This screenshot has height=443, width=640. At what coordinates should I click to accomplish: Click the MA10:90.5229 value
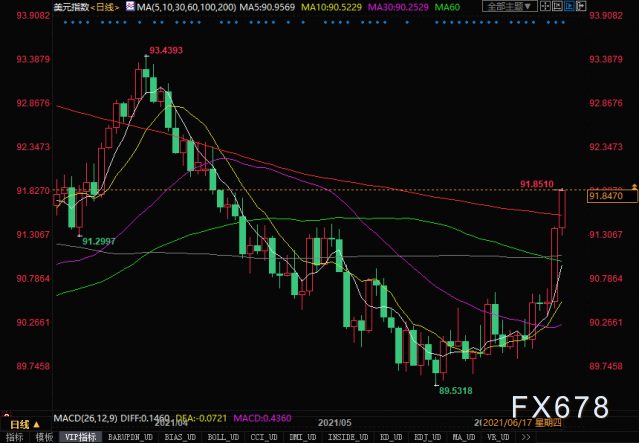click(331, 7)
